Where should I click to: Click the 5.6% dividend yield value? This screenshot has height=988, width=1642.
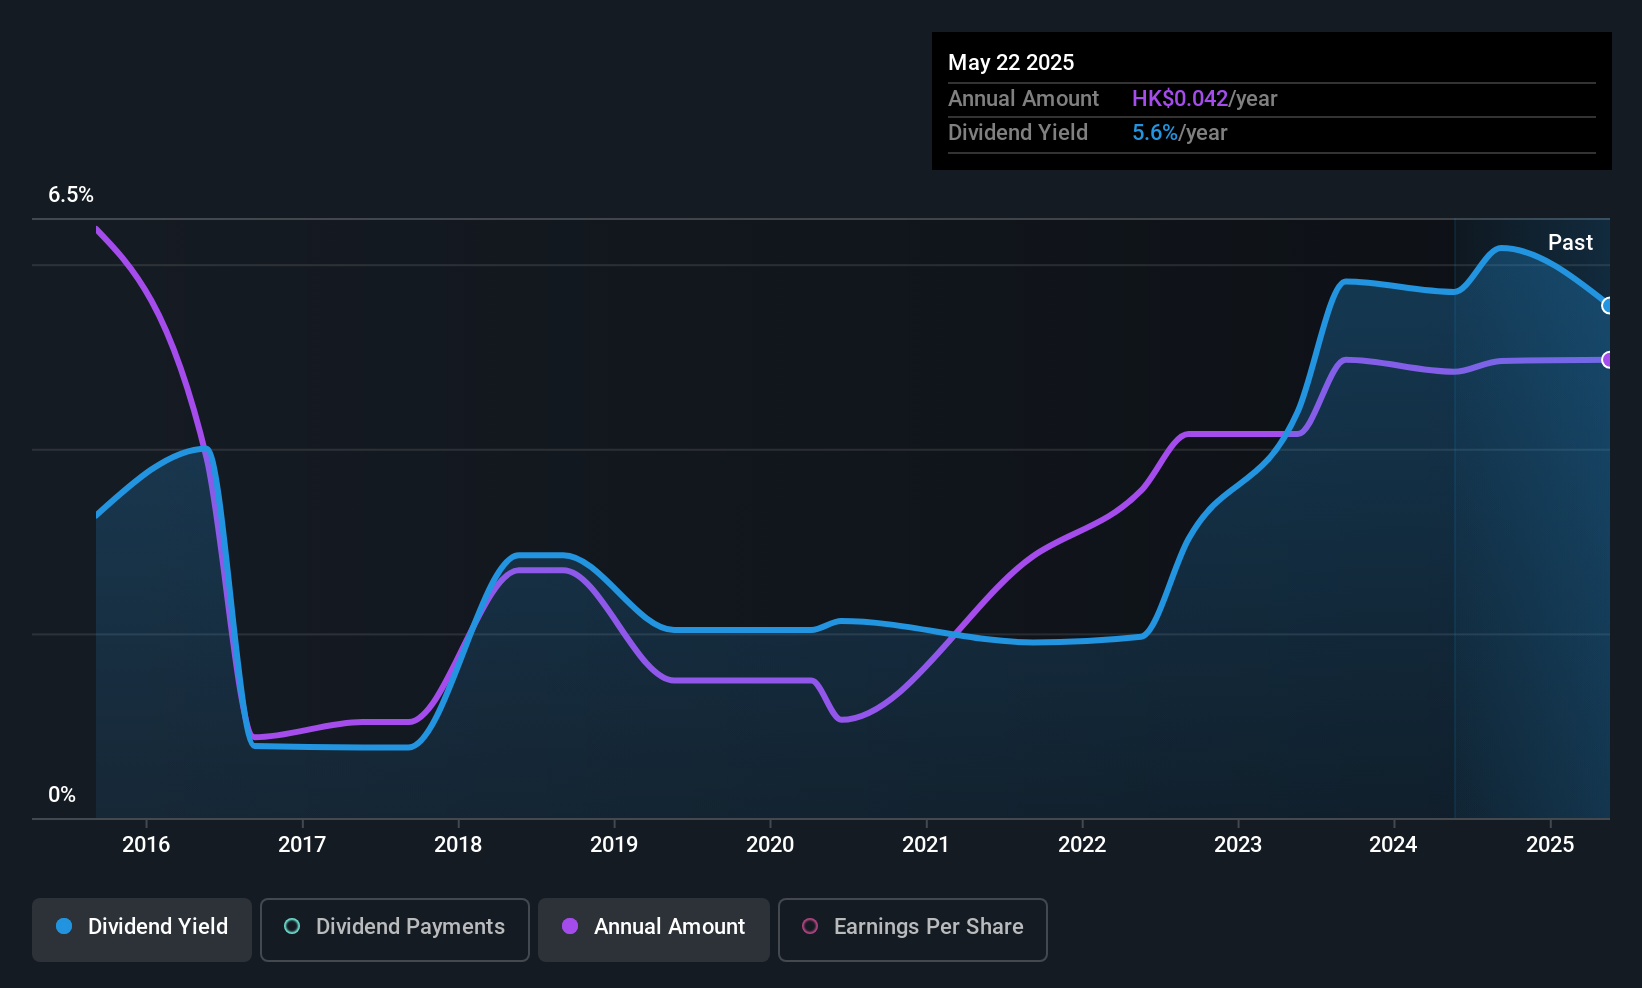[x=1155, y=133]
